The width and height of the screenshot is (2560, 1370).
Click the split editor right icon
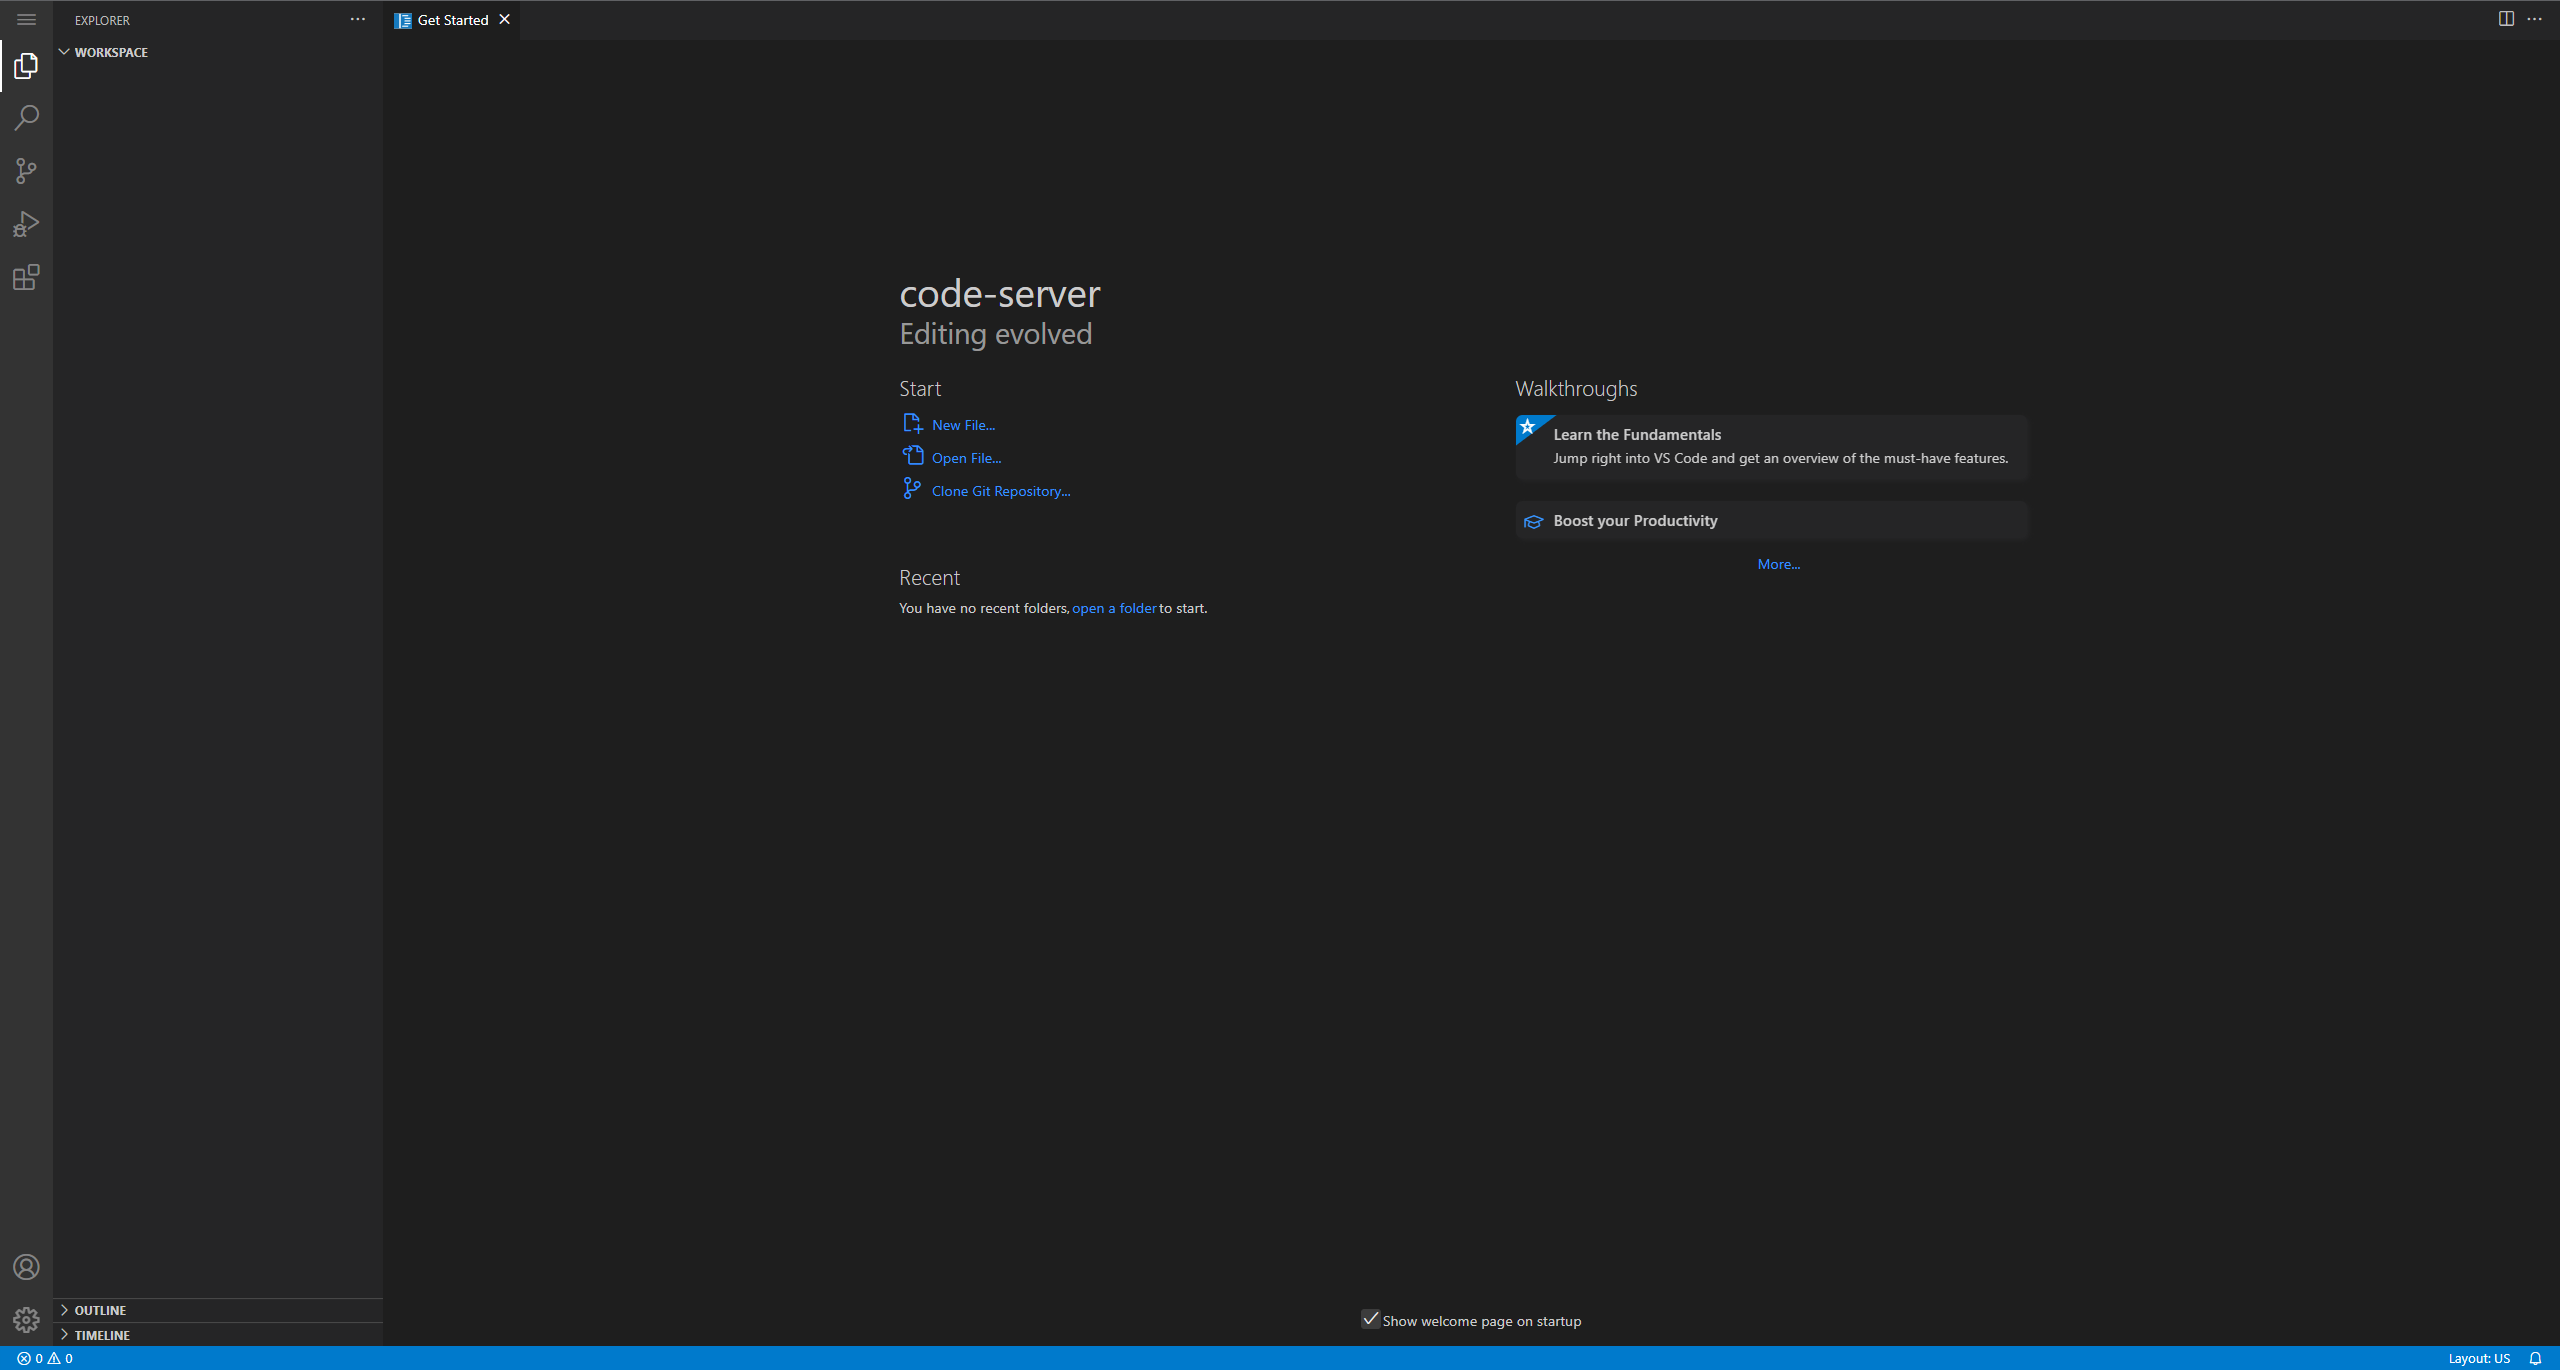[2506, 19]
